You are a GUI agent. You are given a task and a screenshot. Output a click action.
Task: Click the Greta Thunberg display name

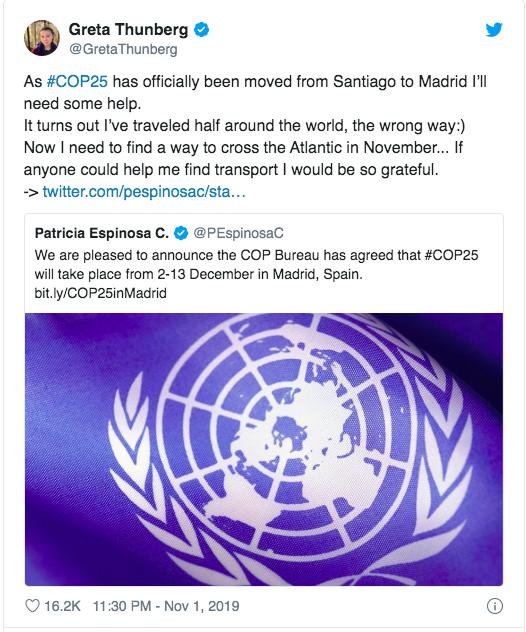[x=128, y=30]
